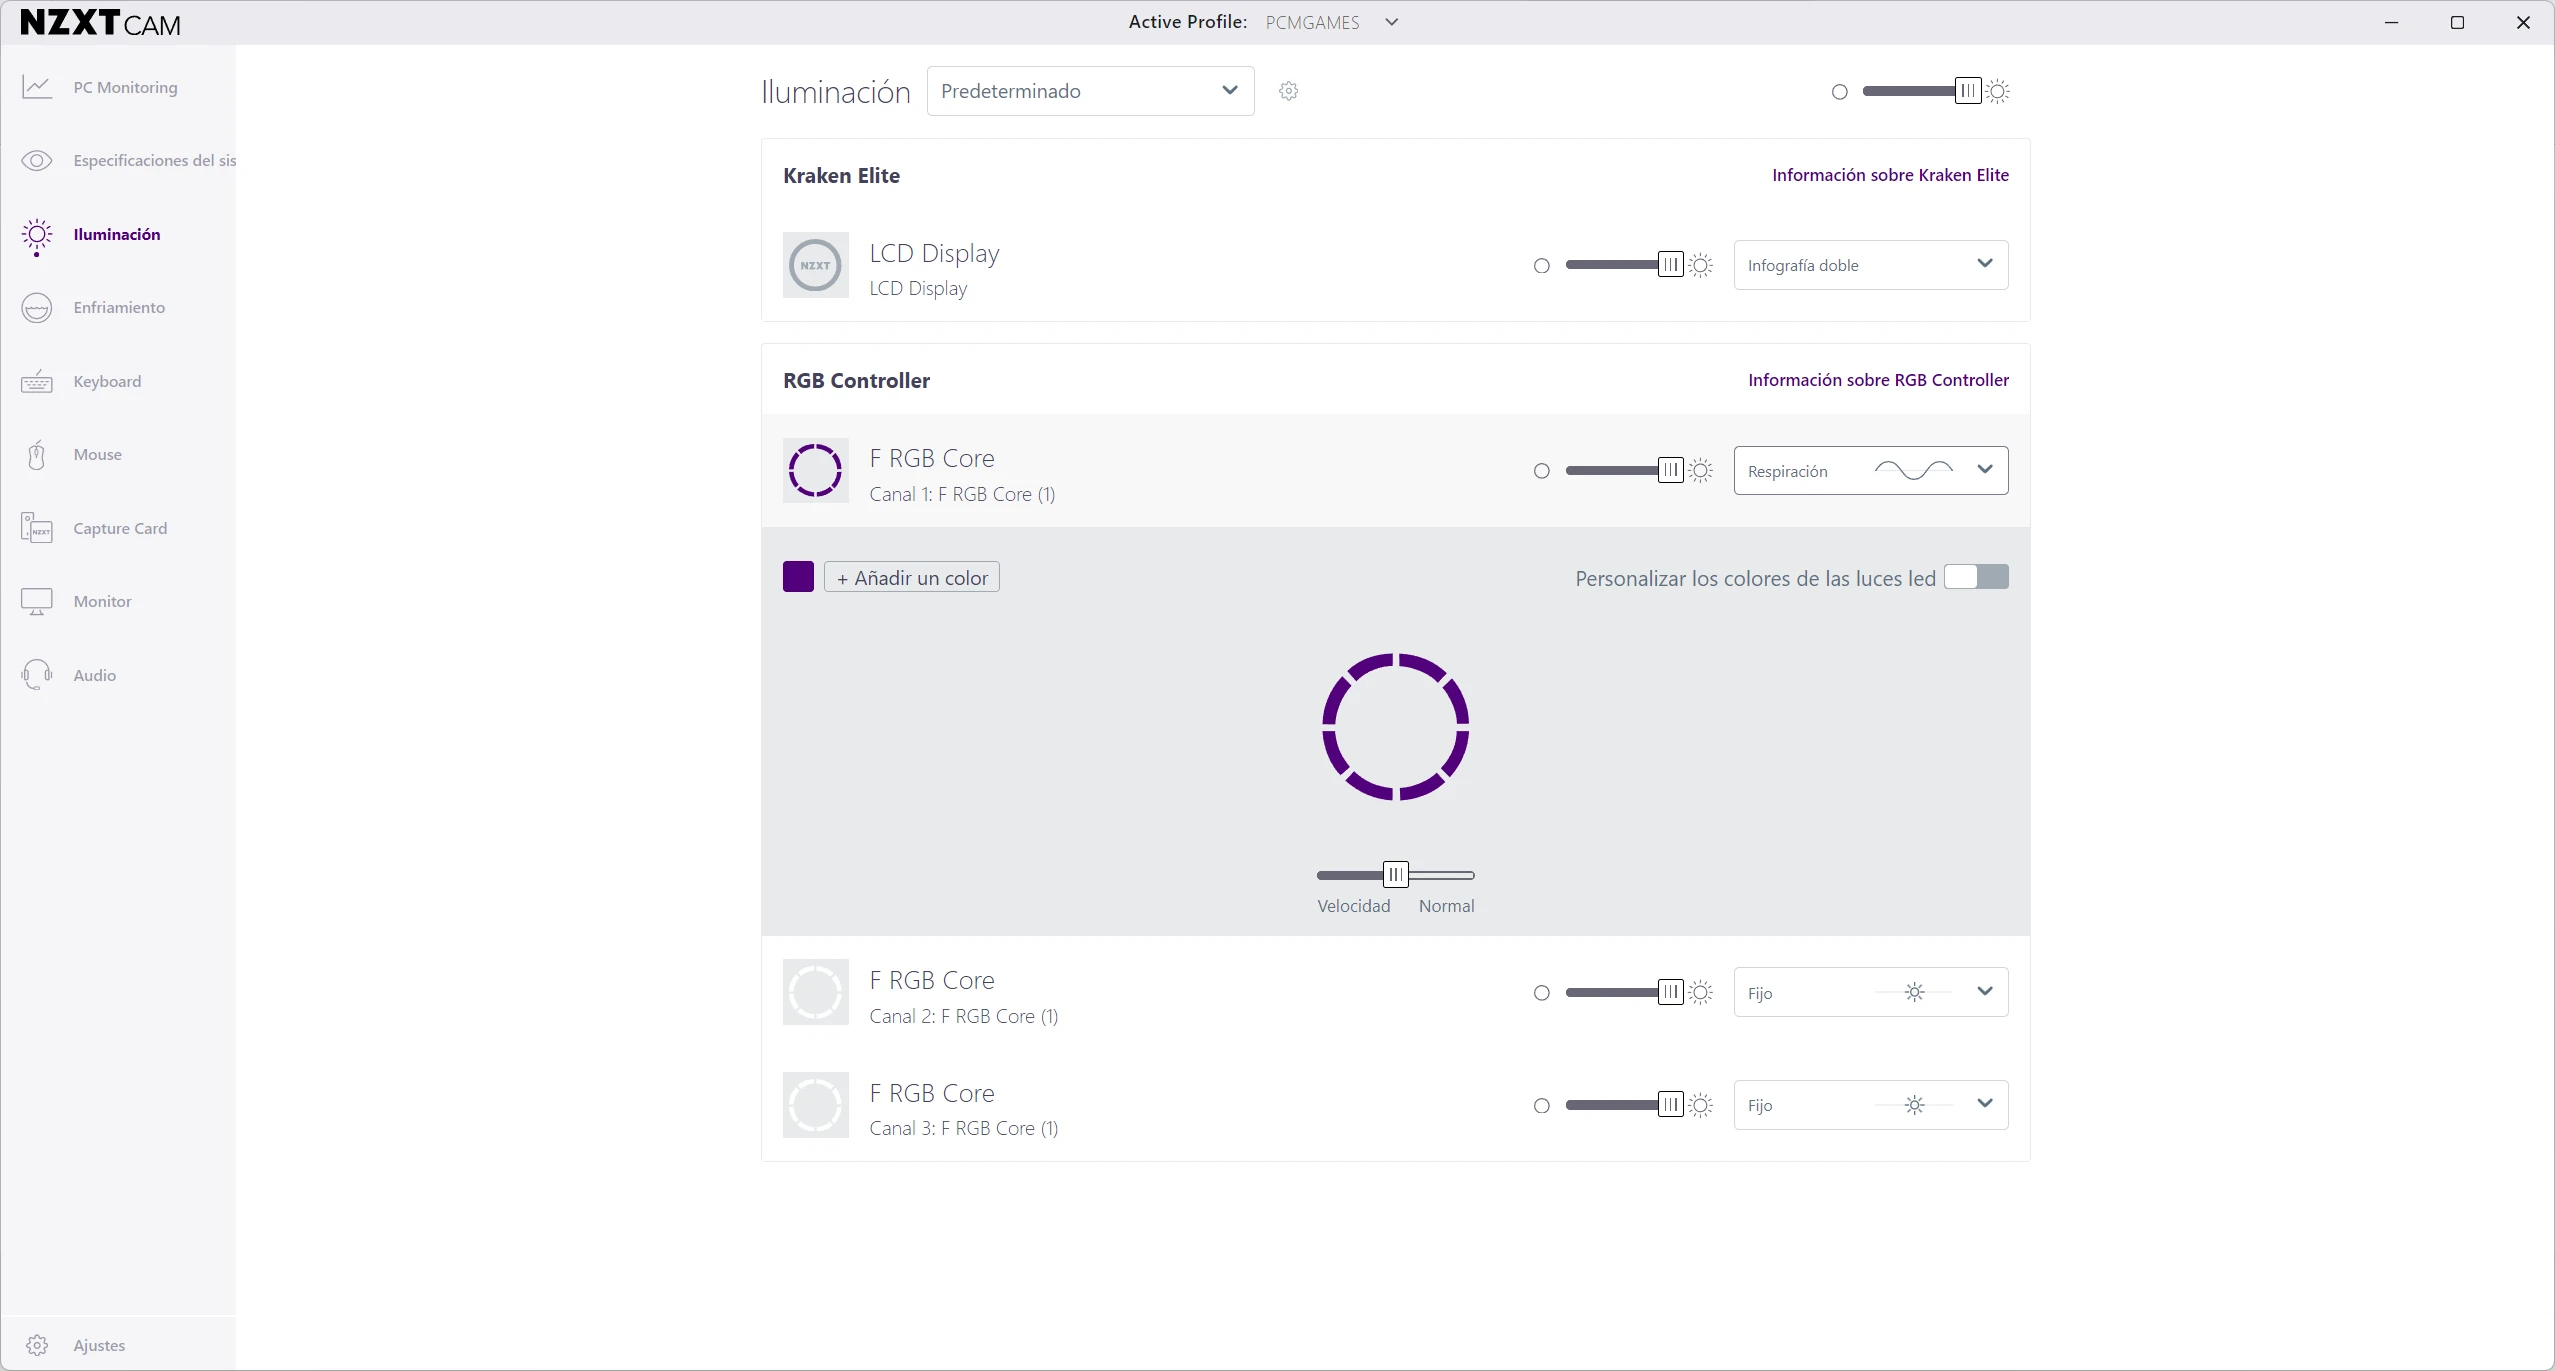Click the 'Normal' speed value label

coord(1446,906)
